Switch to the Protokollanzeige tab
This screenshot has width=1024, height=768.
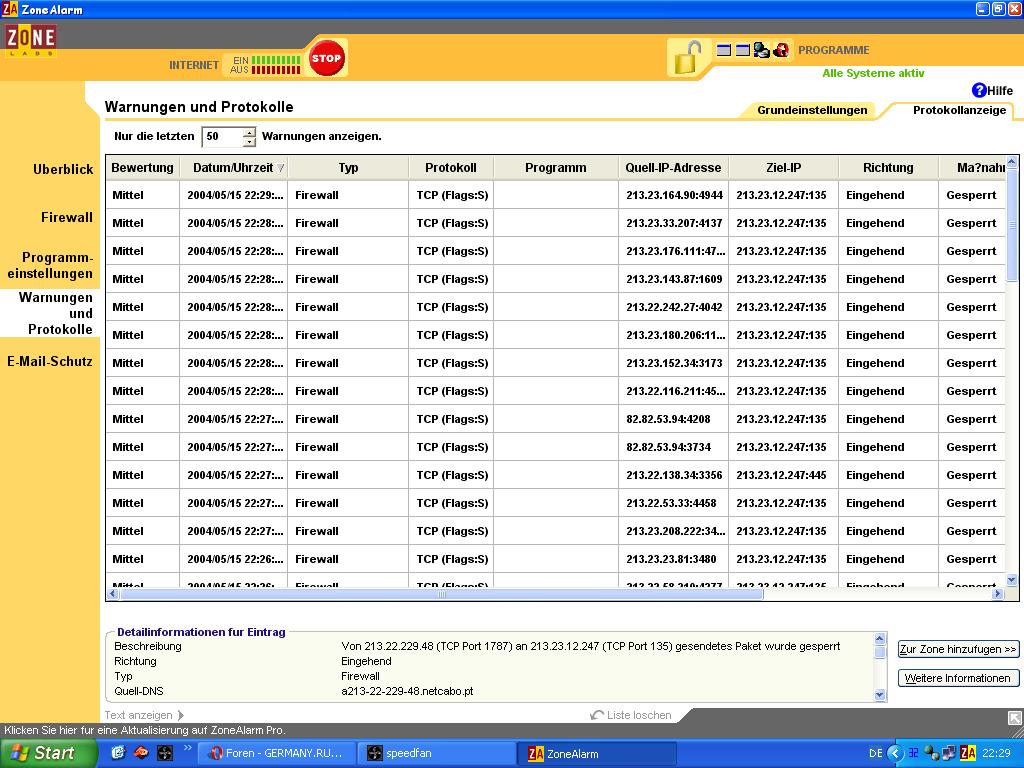959,110
